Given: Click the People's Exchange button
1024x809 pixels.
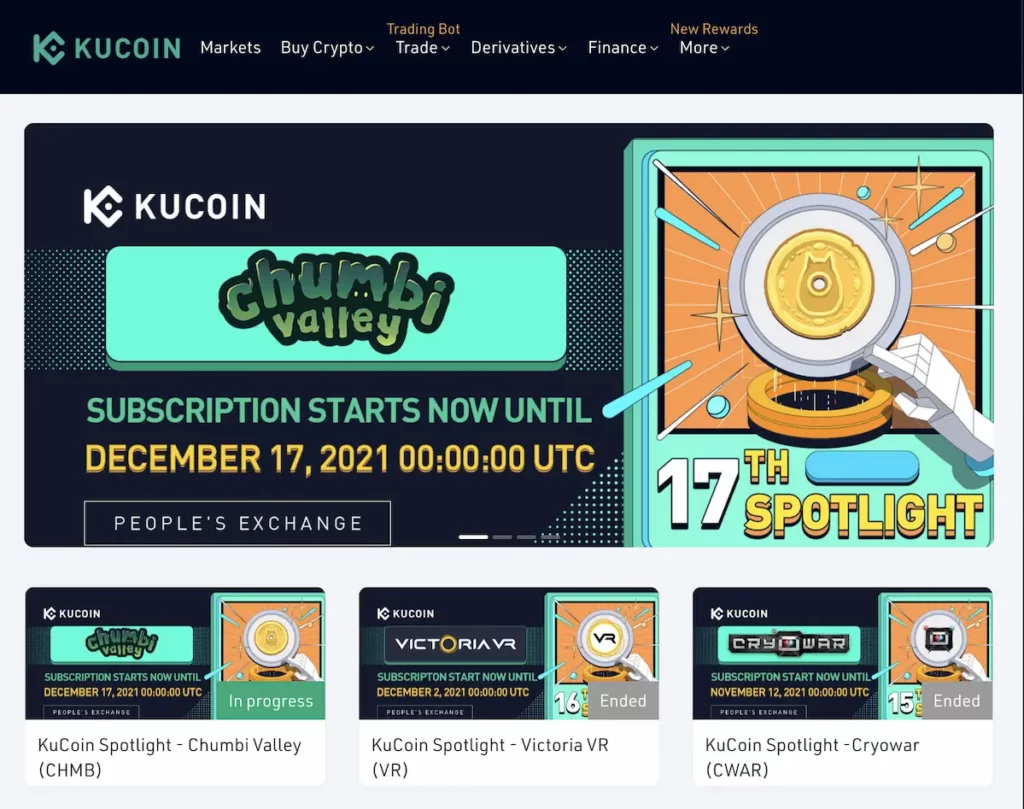Looking at the screenshot, I should point(237,523).
